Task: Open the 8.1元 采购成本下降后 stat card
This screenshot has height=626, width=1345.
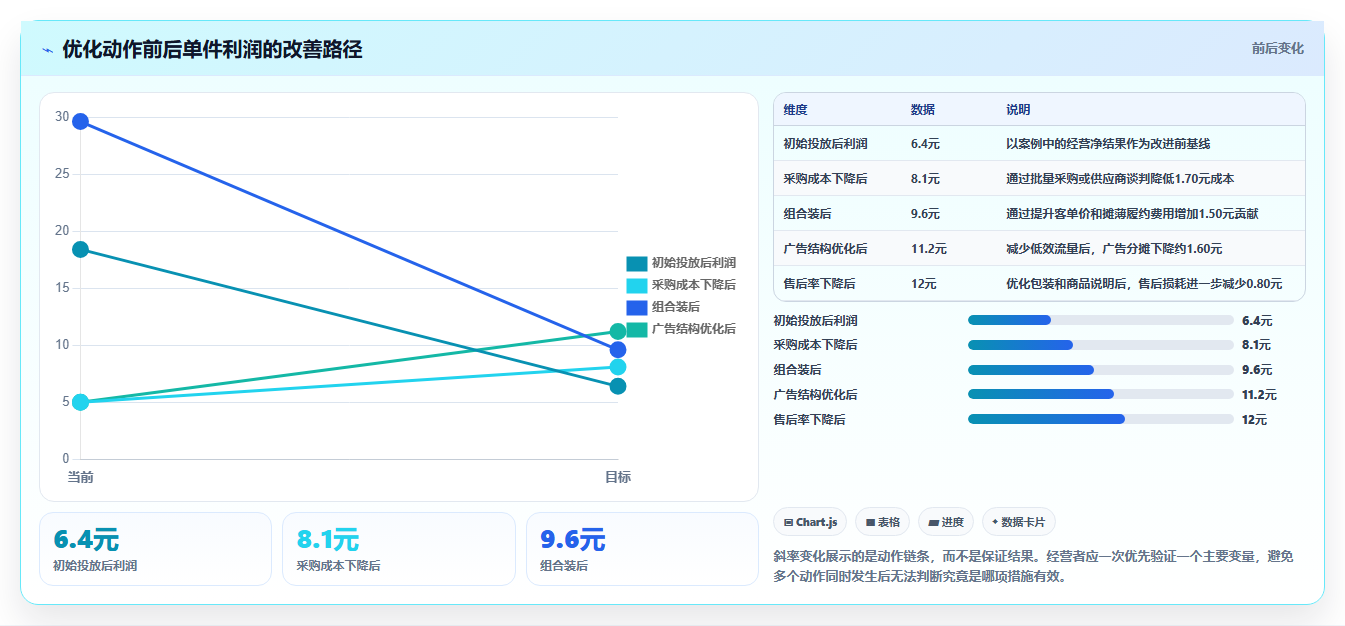Action: 399,549
